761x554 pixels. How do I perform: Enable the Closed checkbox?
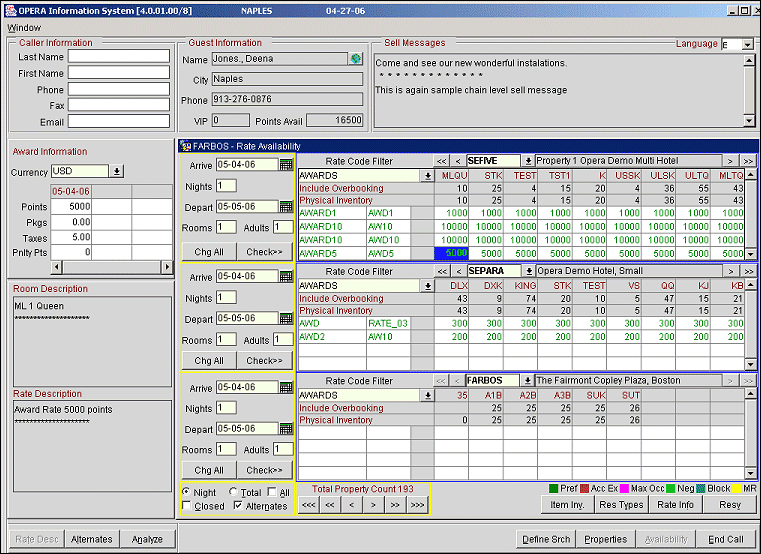coord(187,506)
